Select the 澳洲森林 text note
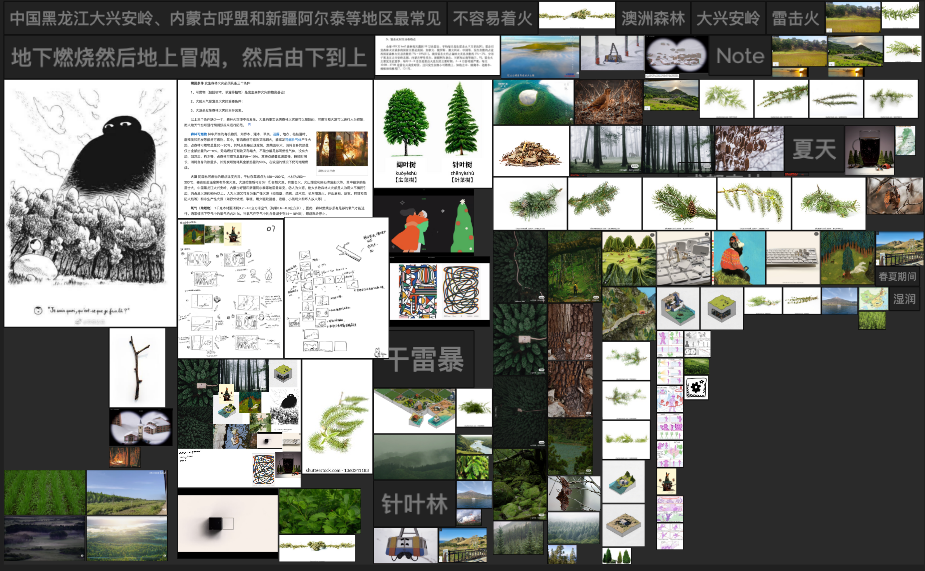Viewport: 925px width, 571px height. (653, 18)
